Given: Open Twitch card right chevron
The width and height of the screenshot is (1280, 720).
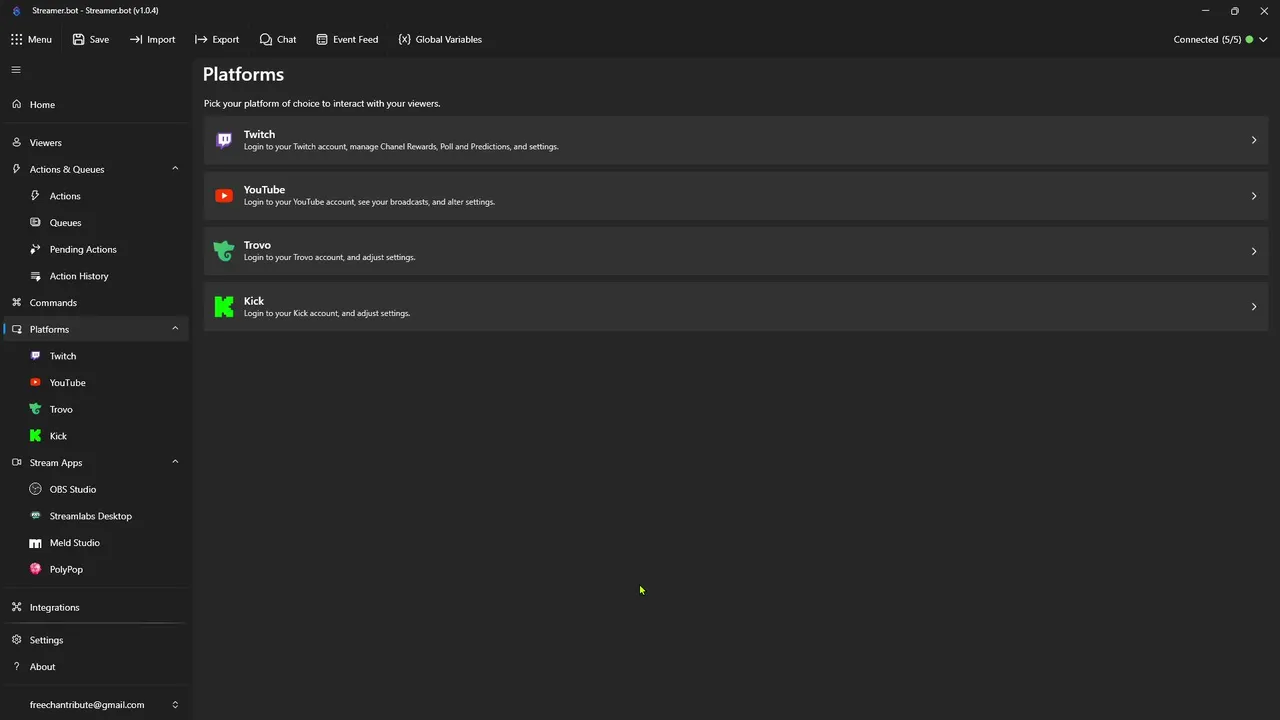Looking at the screenshot, I should [1253, 140].
